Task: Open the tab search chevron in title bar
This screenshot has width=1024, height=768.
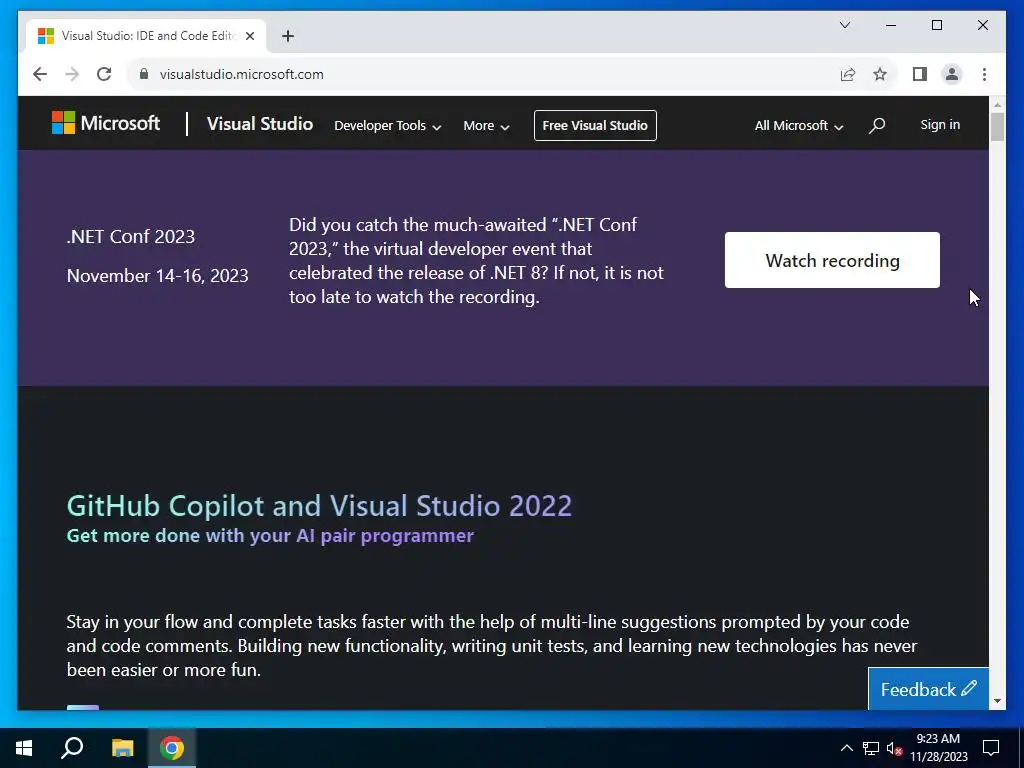Action: point(844,25)
